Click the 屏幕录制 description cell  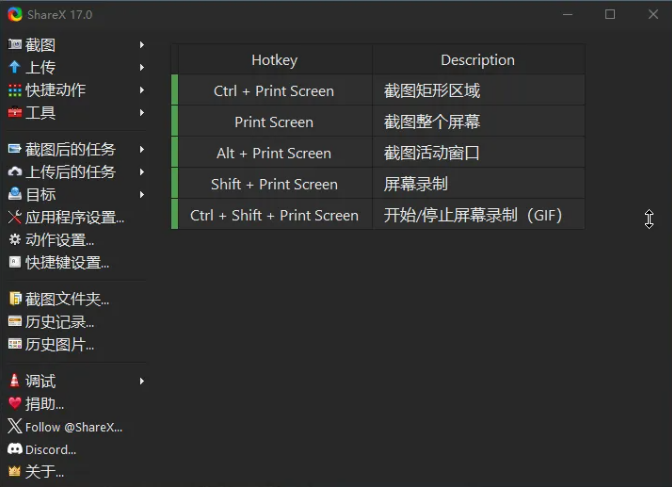pos(478,184)
